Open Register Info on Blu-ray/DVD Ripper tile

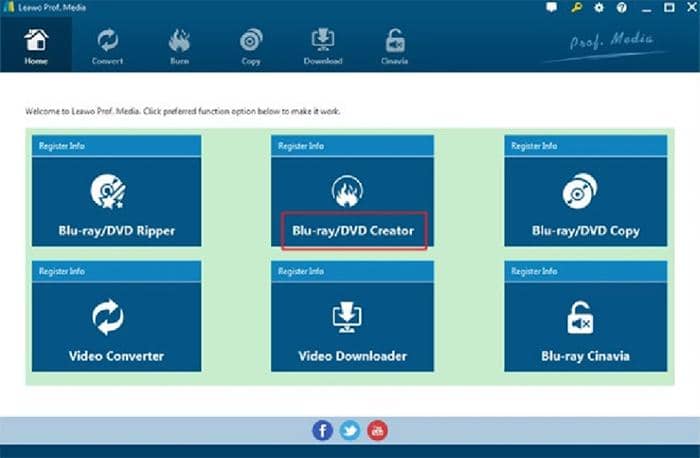coord(62,146)
